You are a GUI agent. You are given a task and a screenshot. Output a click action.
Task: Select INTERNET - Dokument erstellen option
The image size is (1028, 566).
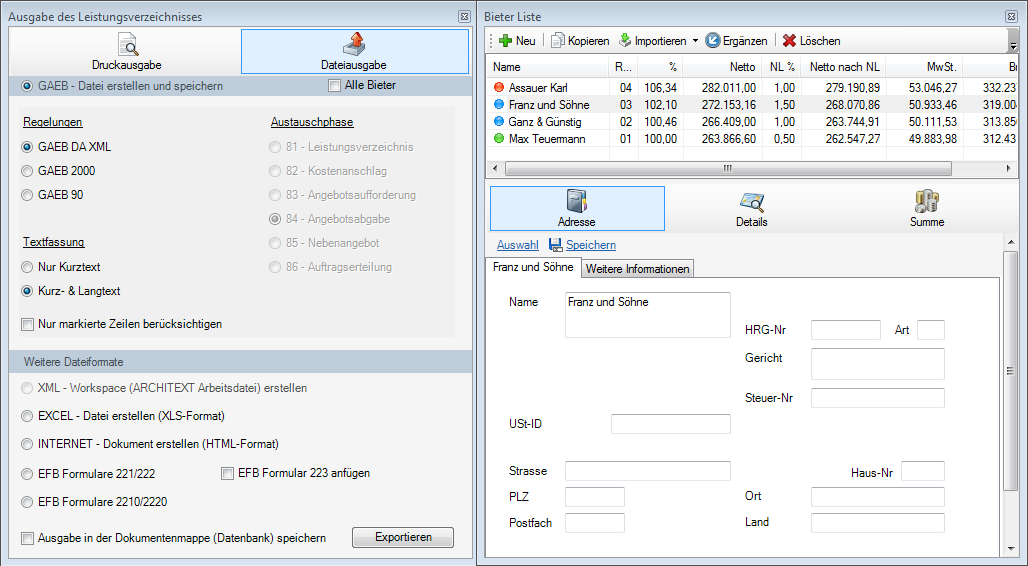pyautogui.click(x=27, y=444)
